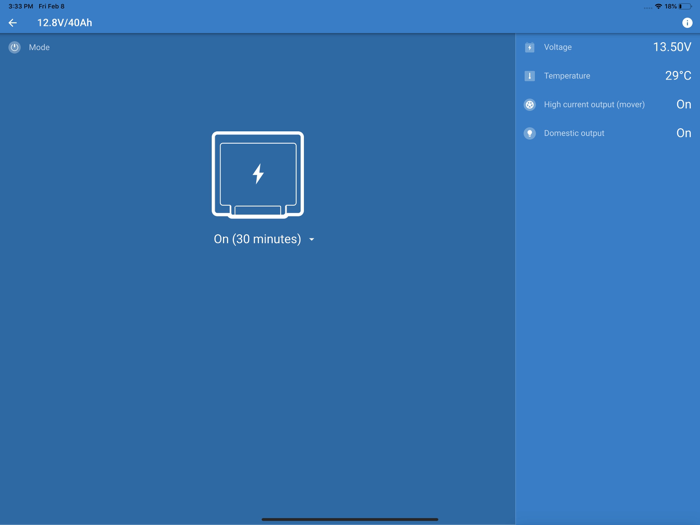Click the Mode label

pyautogui.click(x=39, y=47)
